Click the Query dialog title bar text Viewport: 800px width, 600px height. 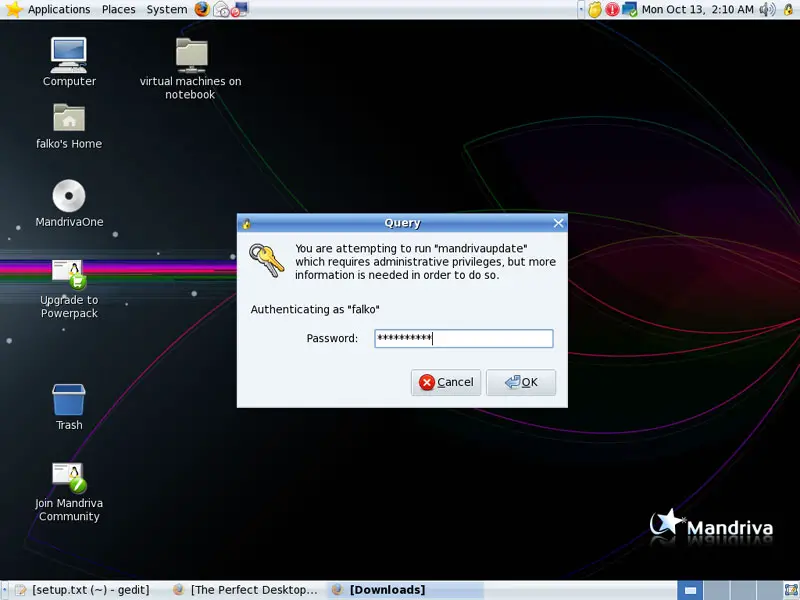tap(402, 223)
